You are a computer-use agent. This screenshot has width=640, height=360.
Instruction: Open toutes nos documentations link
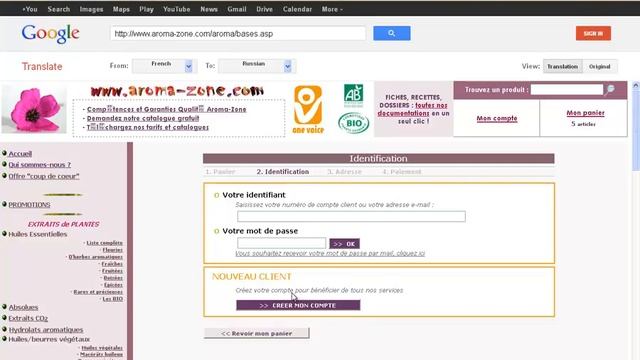[x=412, y=109]
